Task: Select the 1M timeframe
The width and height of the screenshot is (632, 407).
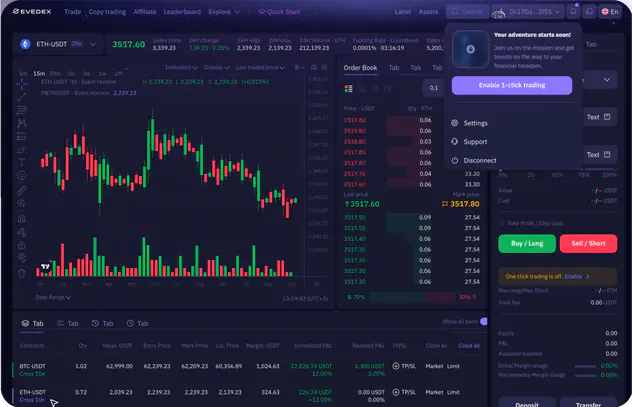Action: [x=118, y=73]
